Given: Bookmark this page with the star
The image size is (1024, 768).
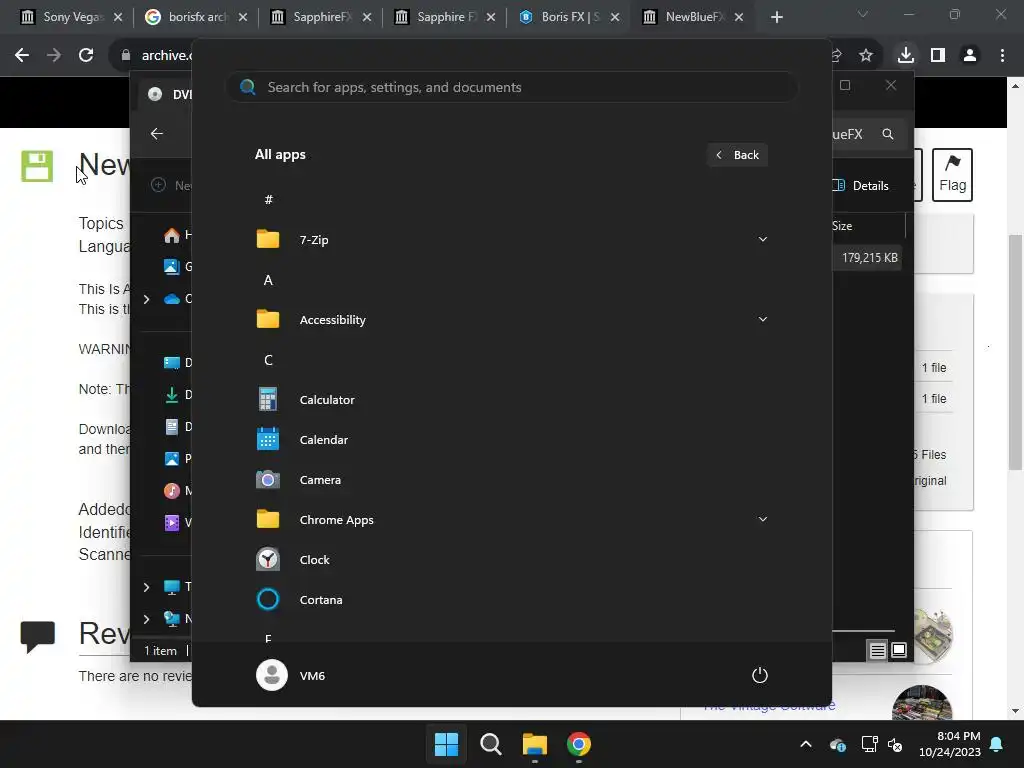Looking at the screenshot, I should point(865,56).
